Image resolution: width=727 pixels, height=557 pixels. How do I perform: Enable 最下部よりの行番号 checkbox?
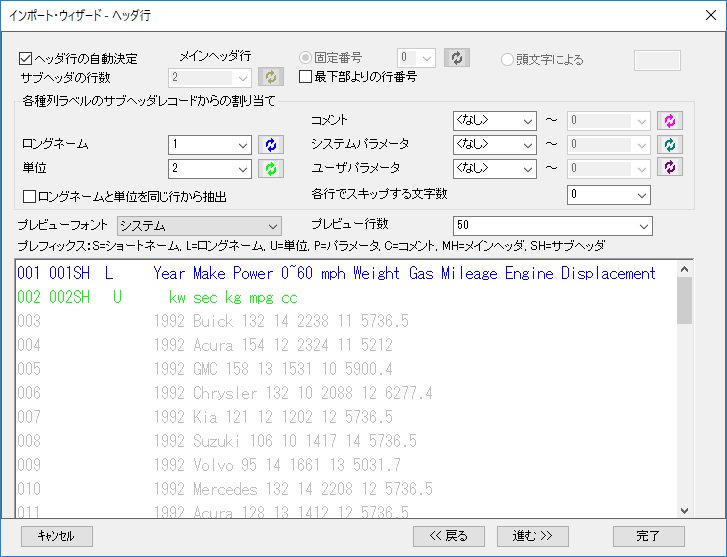[x=305, y=77]
